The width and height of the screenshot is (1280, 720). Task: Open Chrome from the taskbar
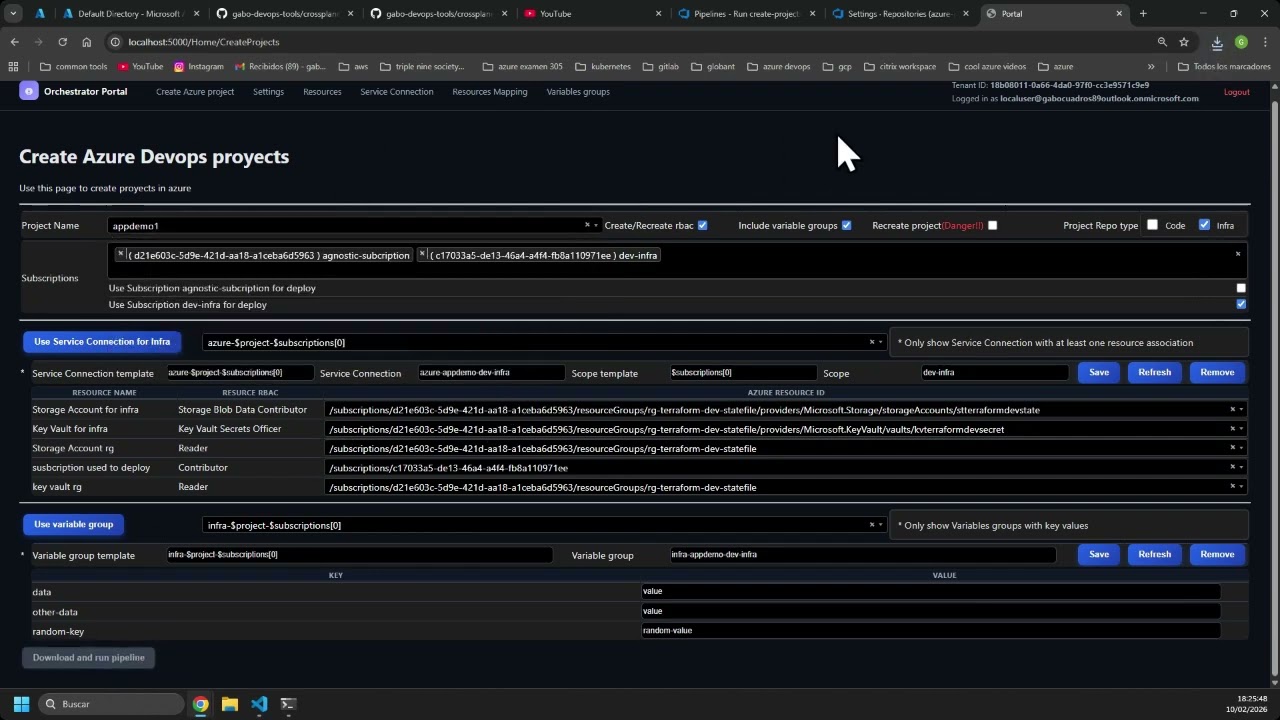[201, 704]
